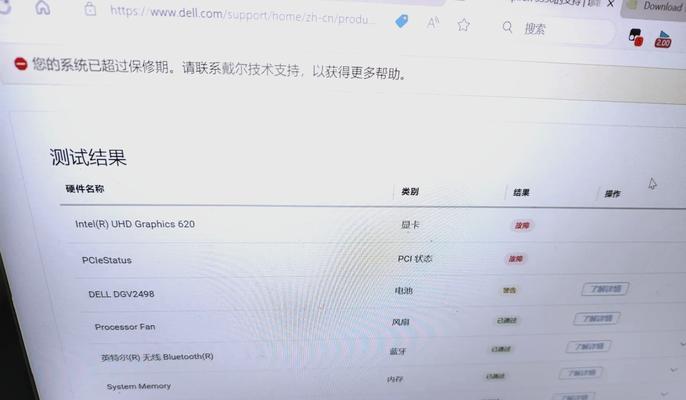The width and height of the screenshot is (686, 400).
Task: Click the 操作 column header
Action: pyautogui.click(x=612, y=194)
